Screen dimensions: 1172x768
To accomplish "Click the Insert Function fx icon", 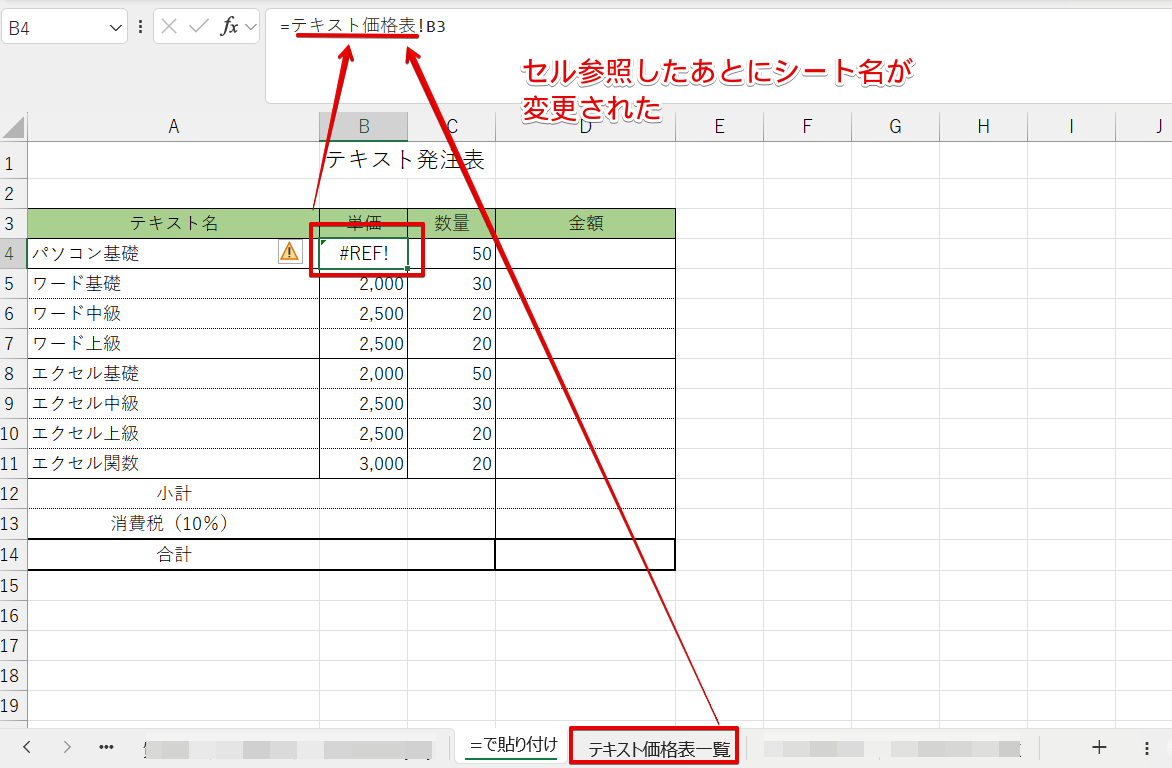I will click(229, 27).
